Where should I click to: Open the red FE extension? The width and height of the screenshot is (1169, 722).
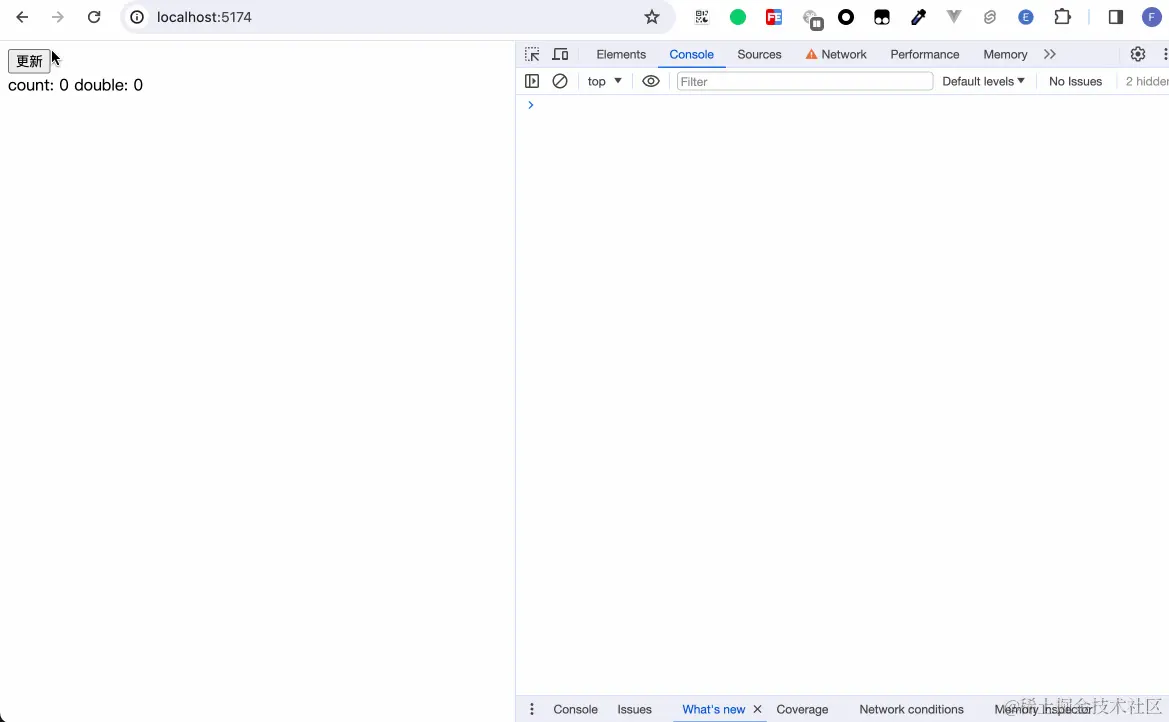point(774,17)
